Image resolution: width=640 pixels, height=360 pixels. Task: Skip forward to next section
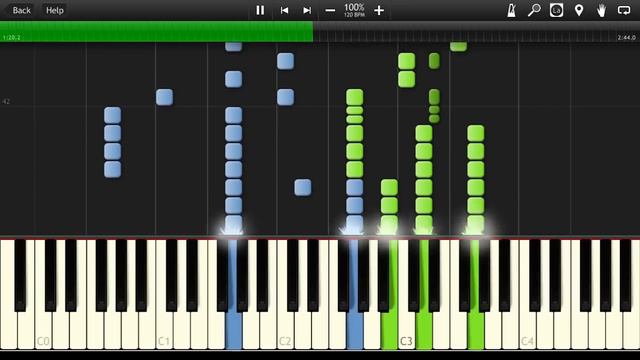(307, 10)
